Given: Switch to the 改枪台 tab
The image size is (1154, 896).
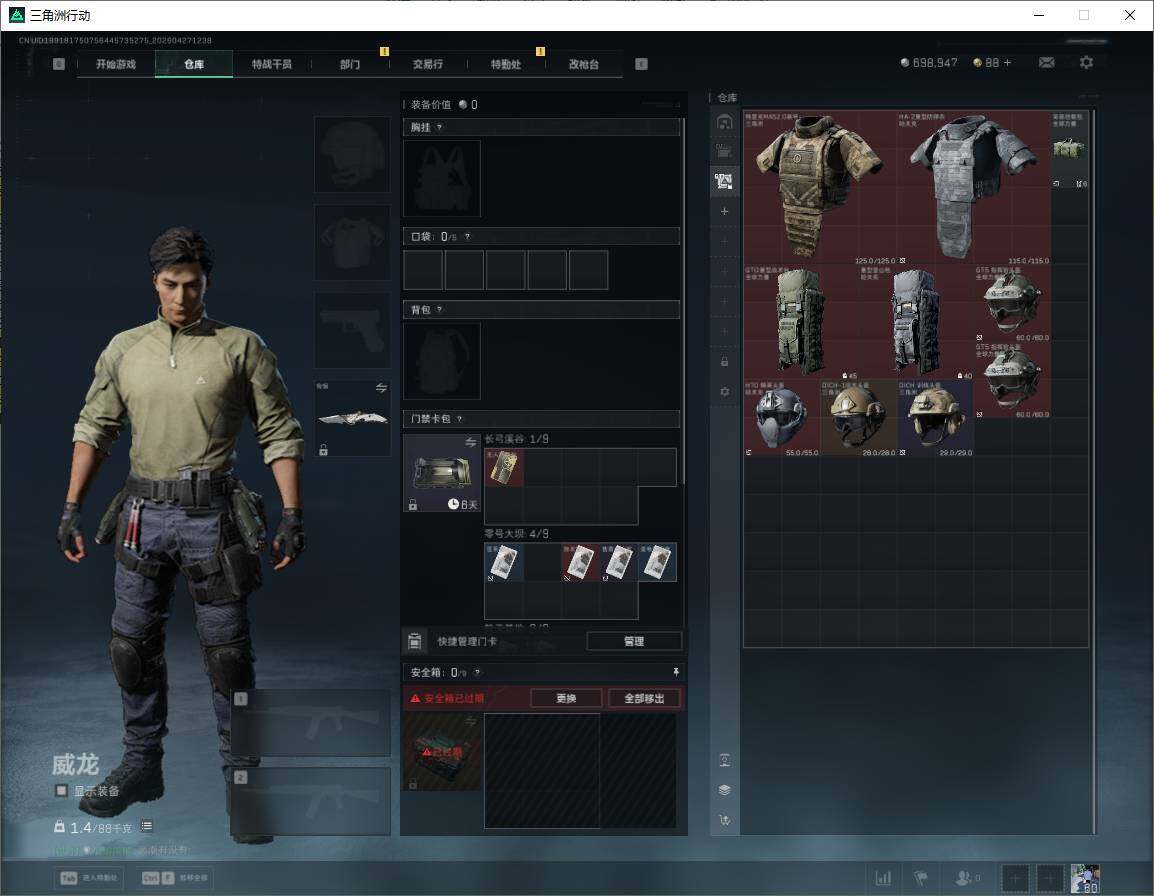Looking at the screenshot, I should tap(584, 64).
